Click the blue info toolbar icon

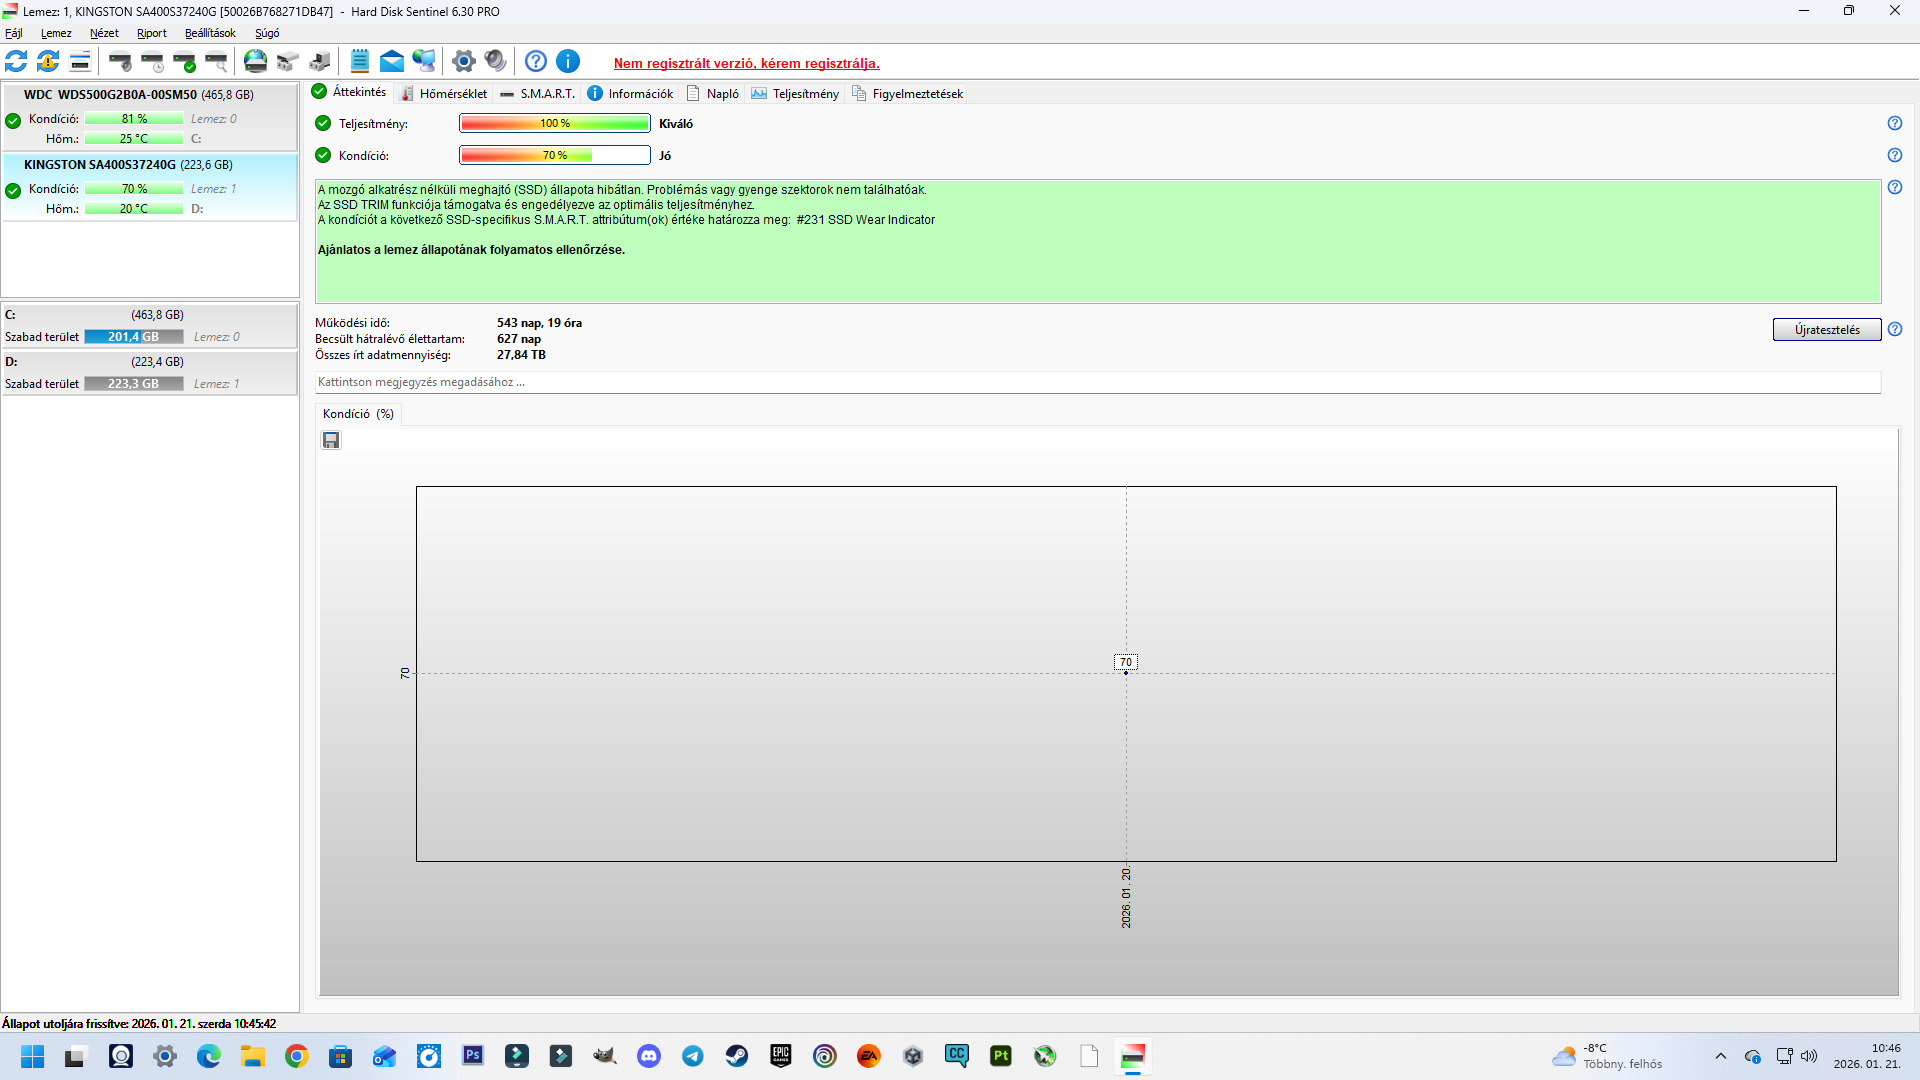[x=568, y=62]
